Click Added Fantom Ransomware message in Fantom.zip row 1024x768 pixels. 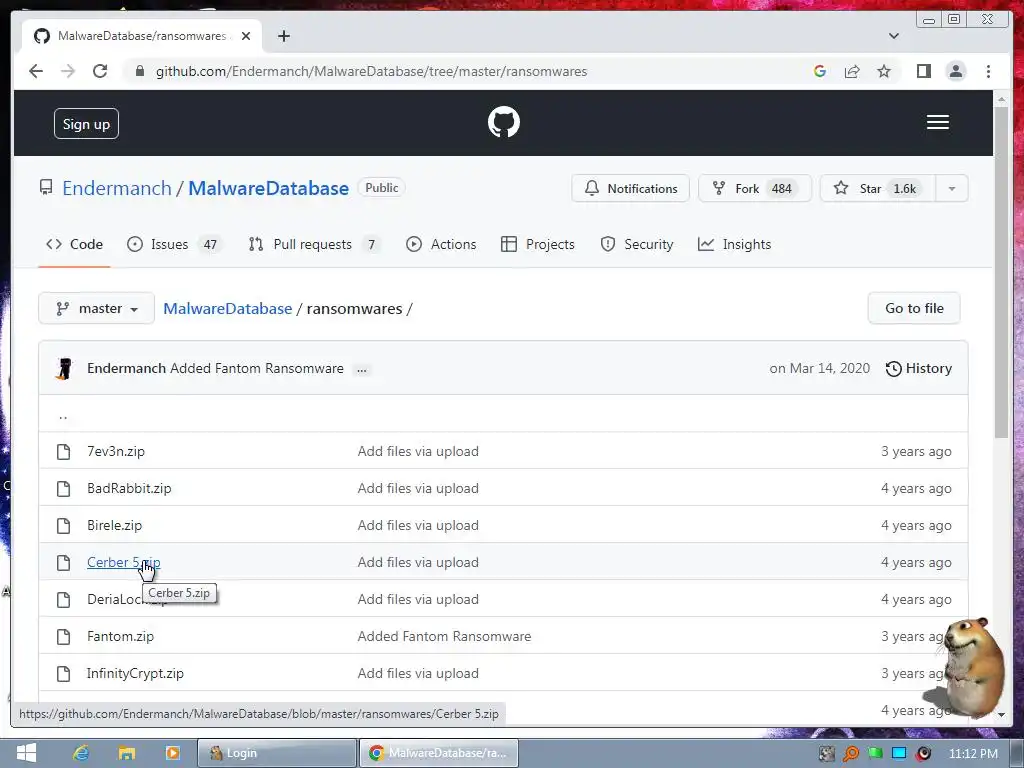(444, 636)
